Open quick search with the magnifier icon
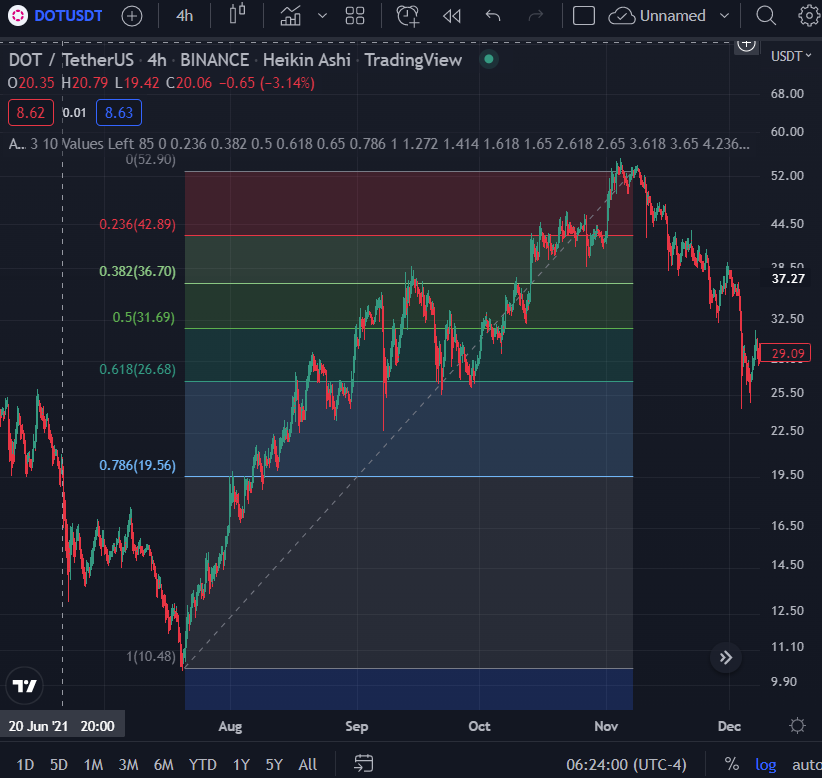The width and height of the screenshot is (822, 778). (766, 16)
